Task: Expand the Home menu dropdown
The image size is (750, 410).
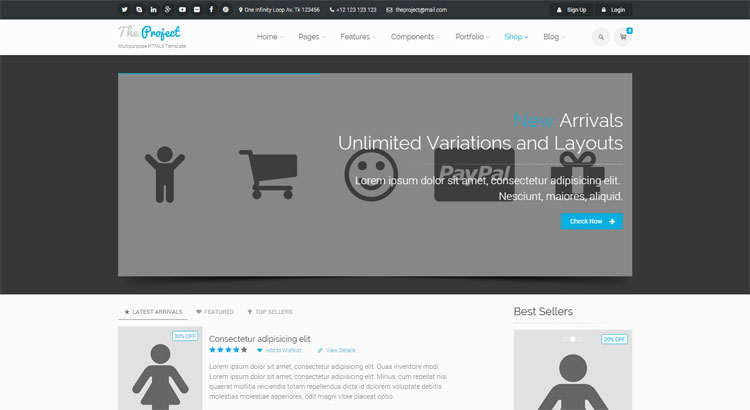Action: click(x=270, y=37)
